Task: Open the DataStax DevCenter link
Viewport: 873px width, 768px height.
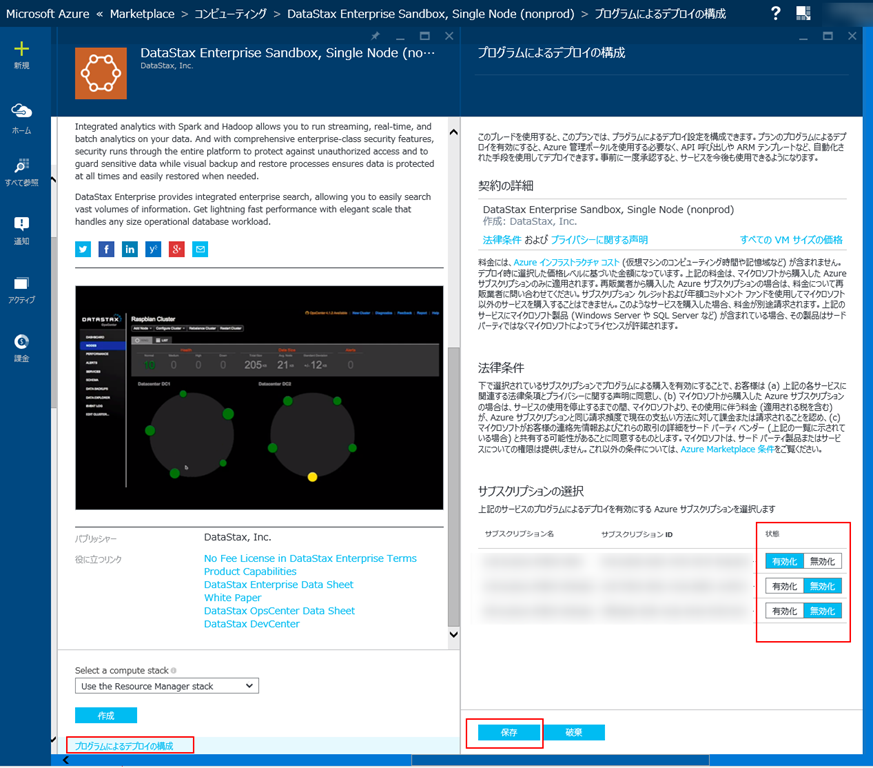Action: coord(252,624)
